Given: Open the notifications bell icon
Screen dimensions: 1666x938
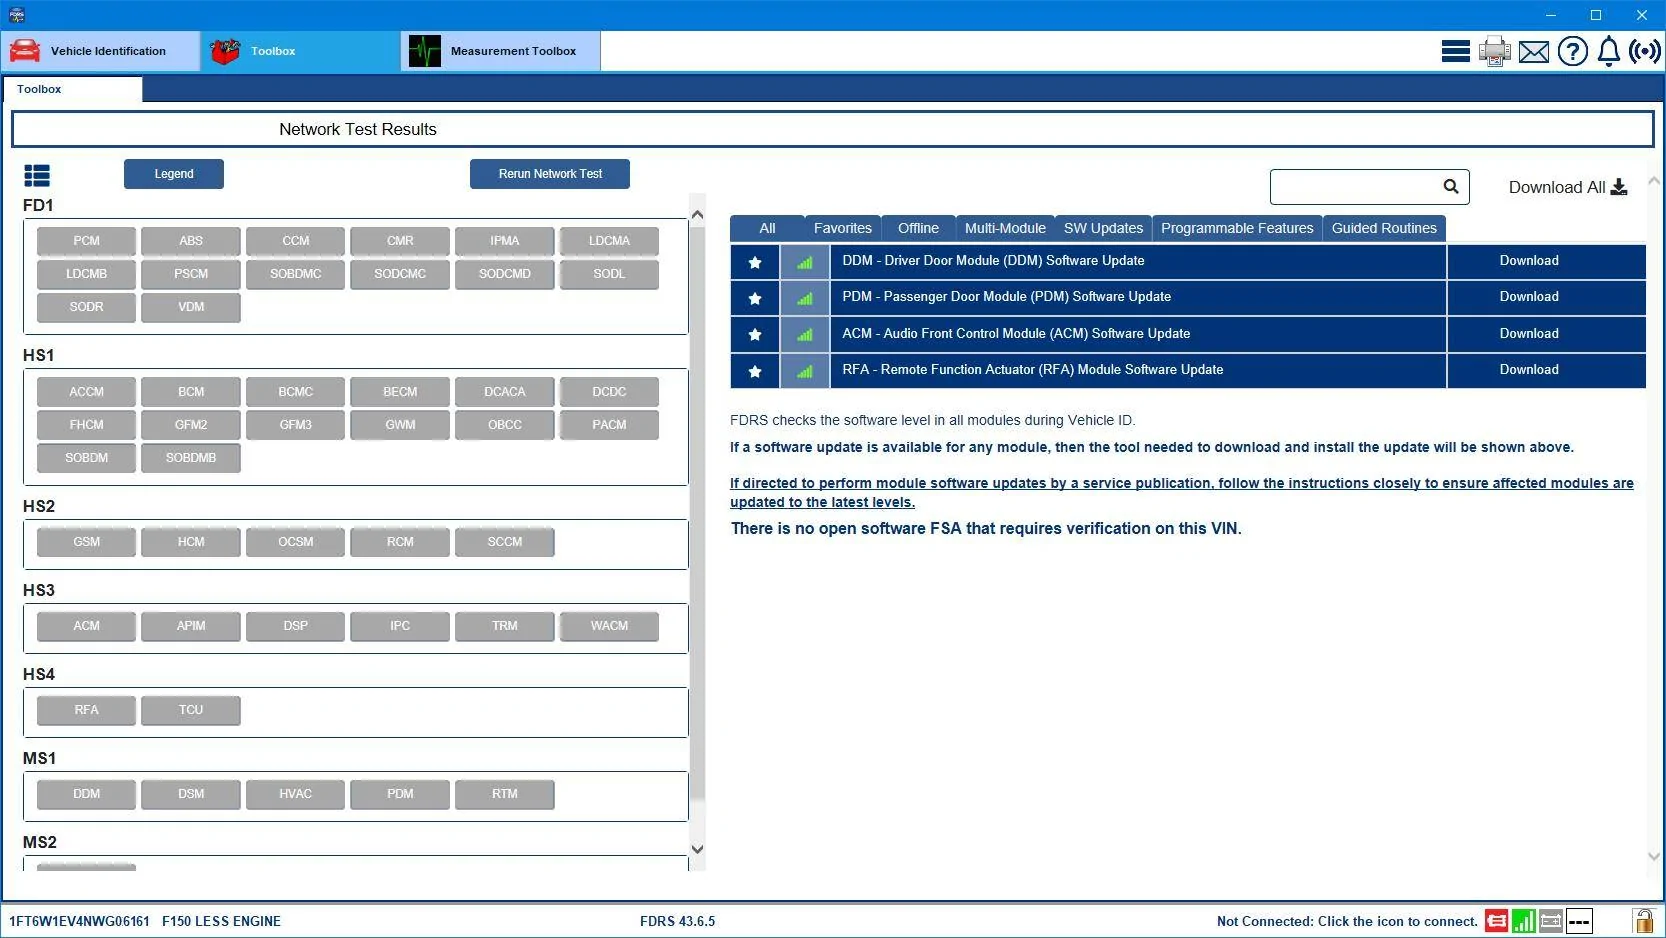Looking at the screenshot, I should coord(1608,51).
